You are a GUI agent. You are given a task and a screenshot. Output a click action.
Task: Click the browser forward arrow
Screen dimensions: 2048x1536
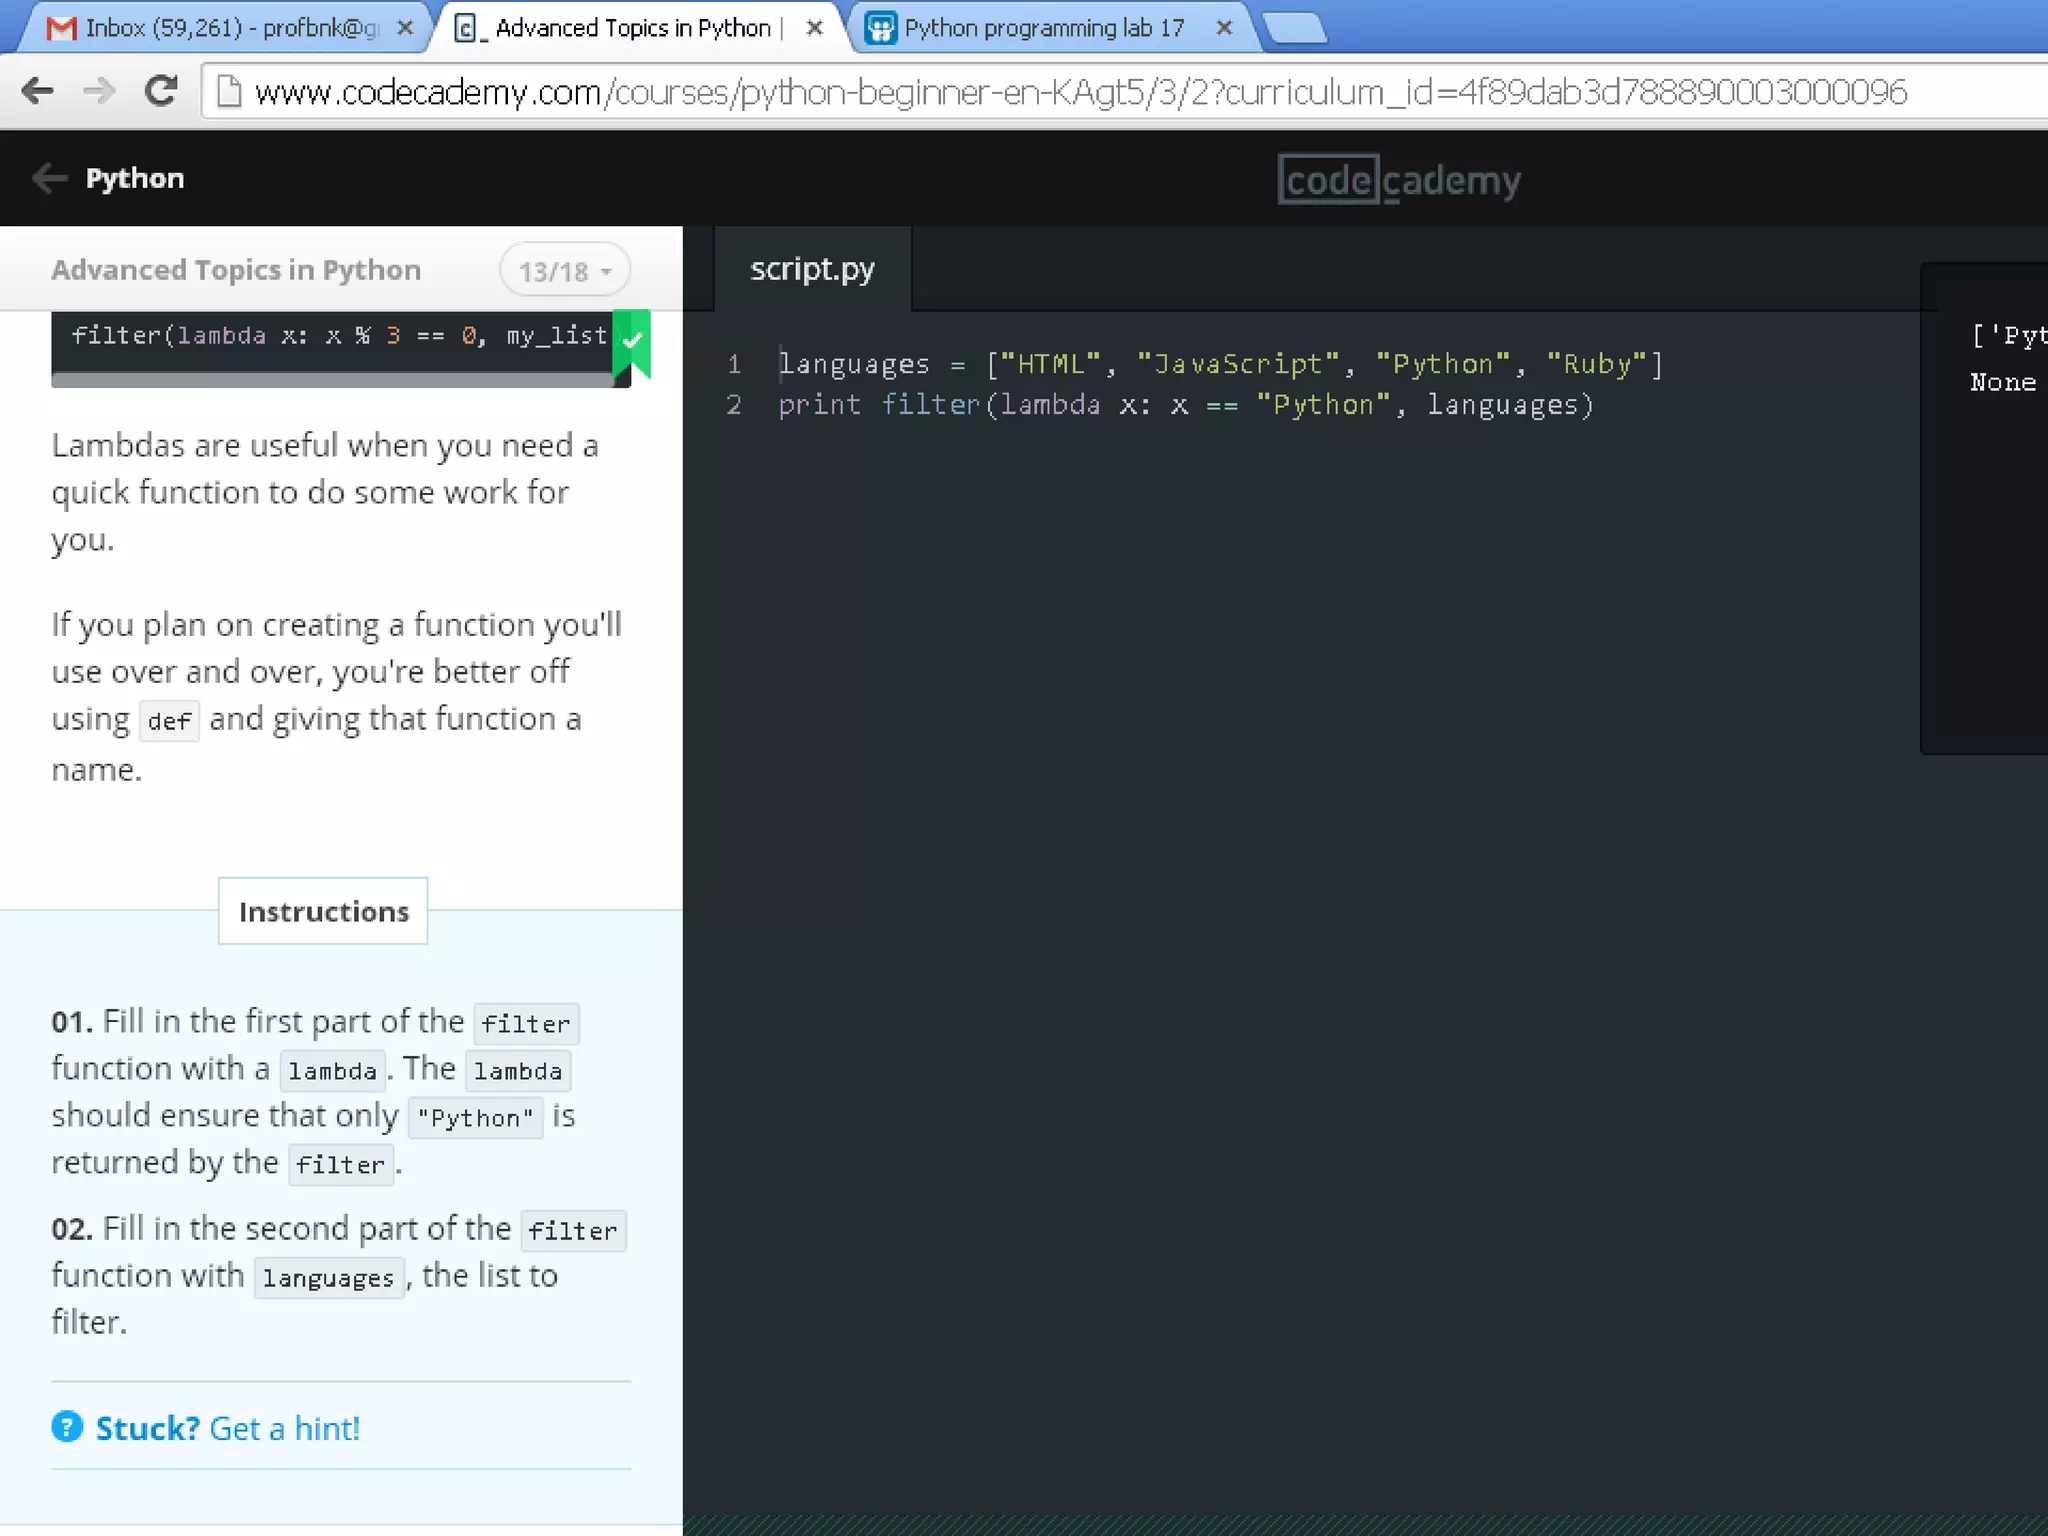[99, 91]
